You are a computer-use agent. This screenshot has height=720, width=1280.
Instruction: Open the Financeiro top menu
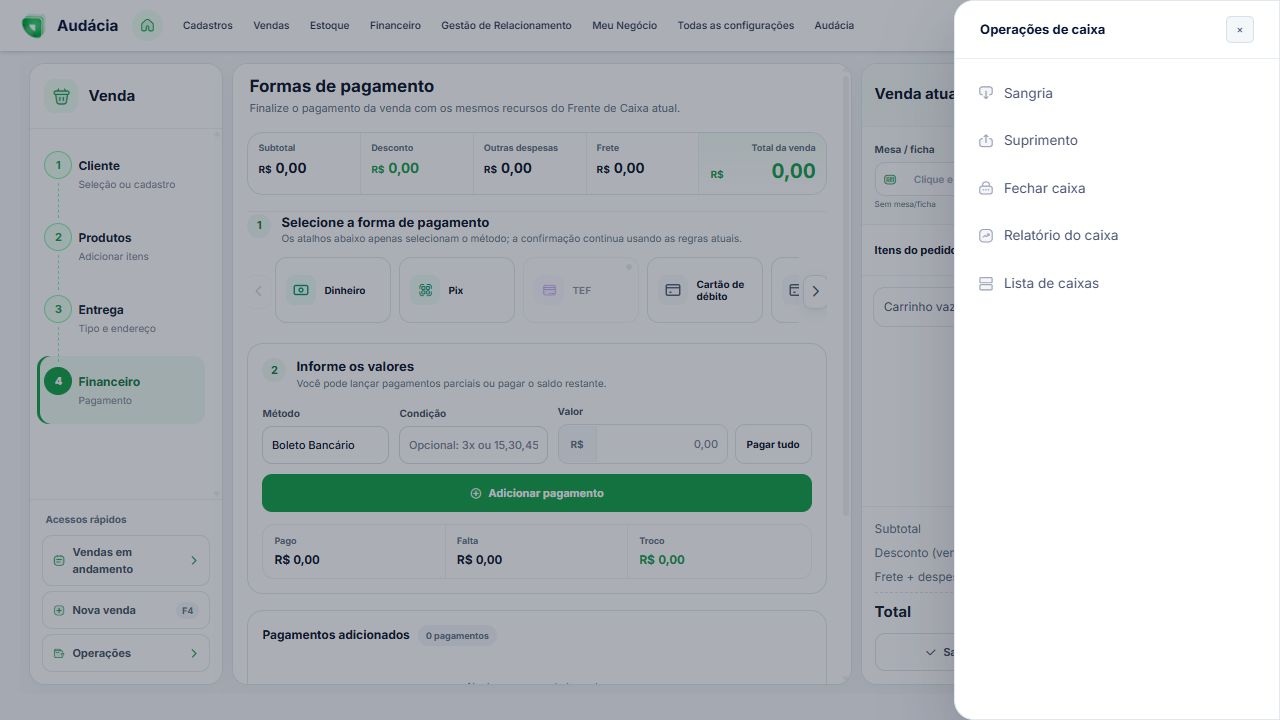pyautogui.click(x=395, y=25)
